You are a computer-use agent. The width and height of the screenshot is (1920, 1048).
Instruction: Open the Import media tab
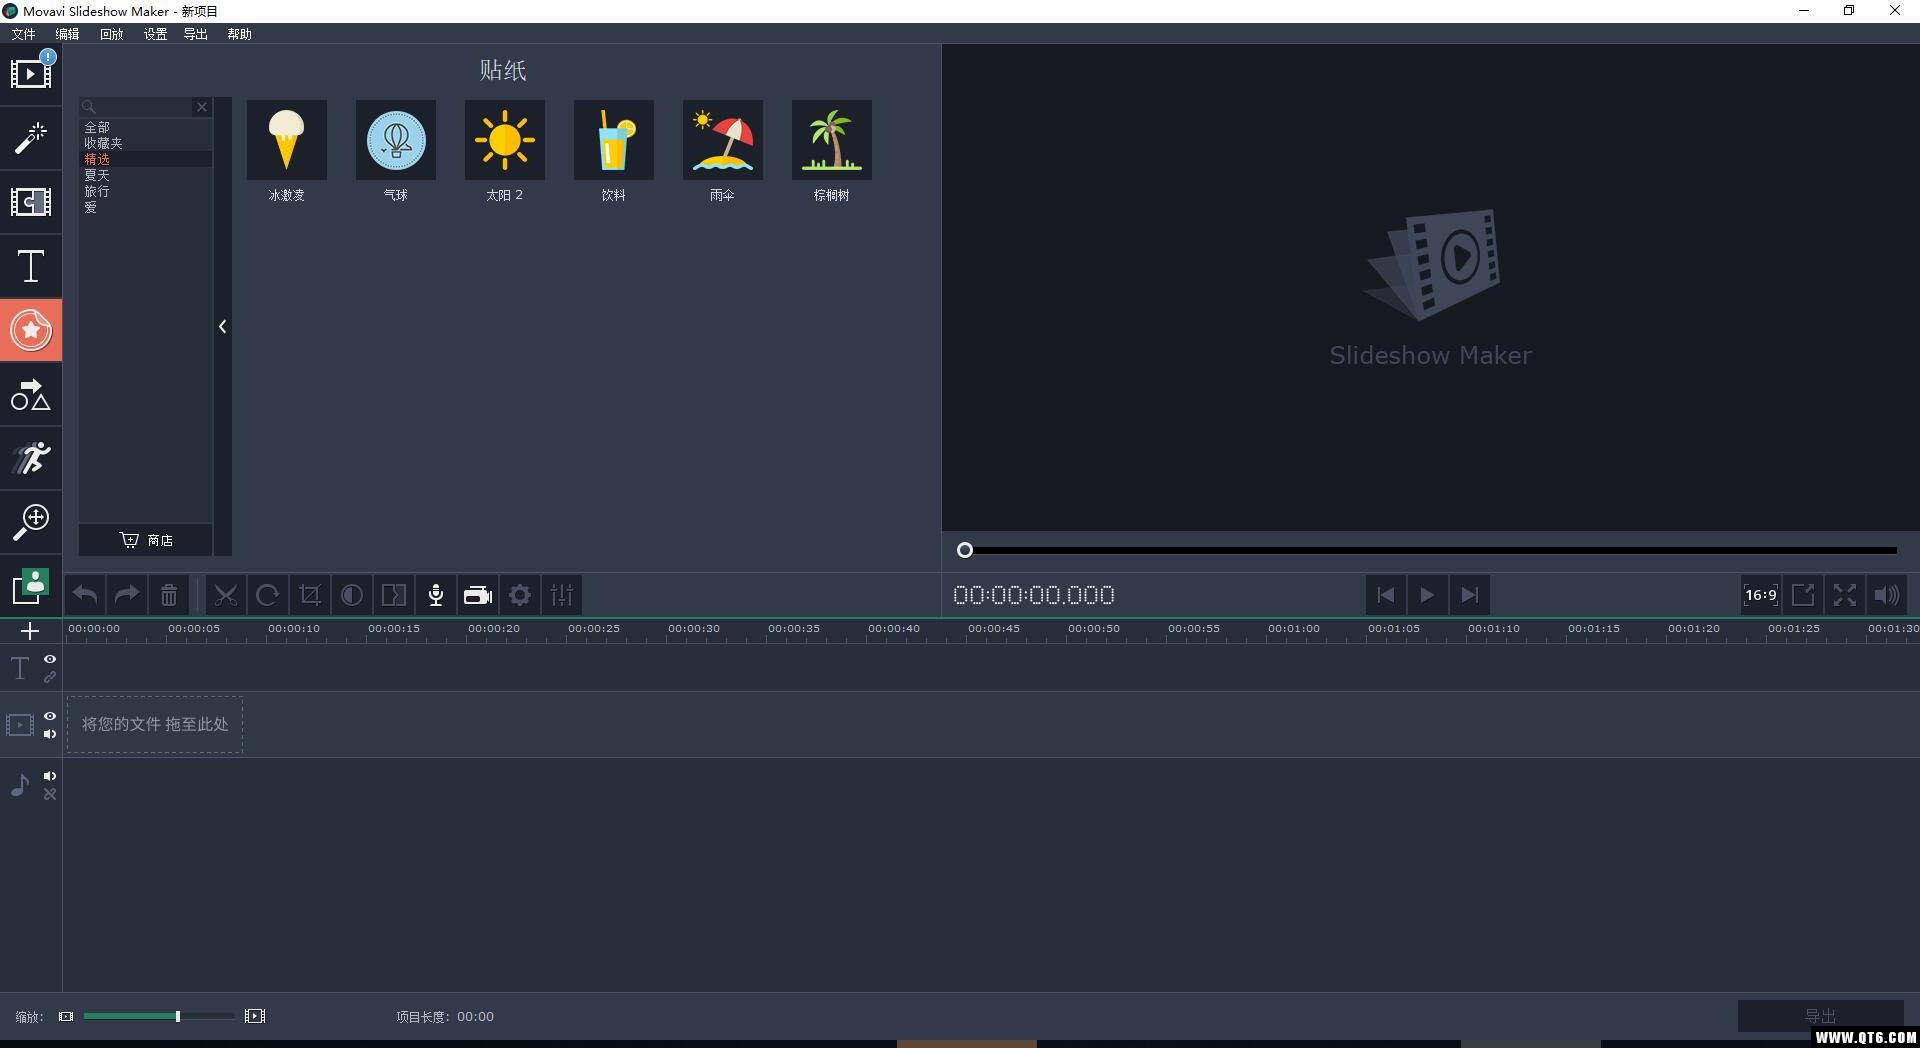point(31,73)
